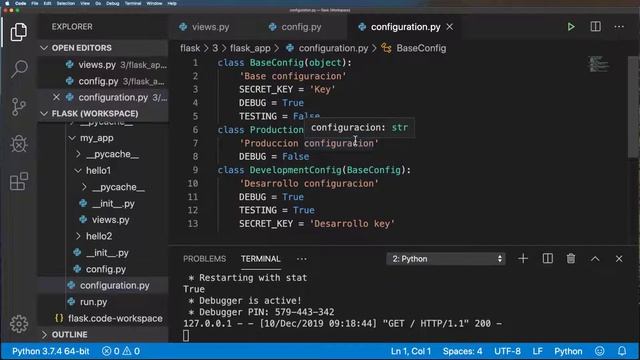Click the editor minimap preview
Viewport: 640px width, 360px height.
click(598, 64)
